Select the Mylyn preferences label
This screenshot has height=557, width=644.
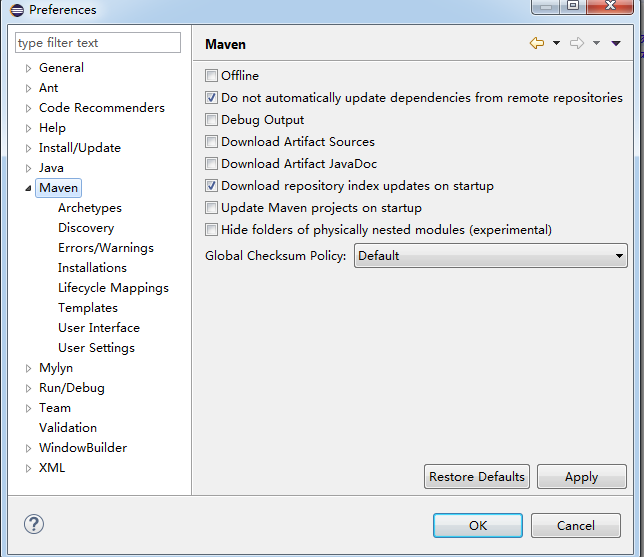tap(56, 368)
